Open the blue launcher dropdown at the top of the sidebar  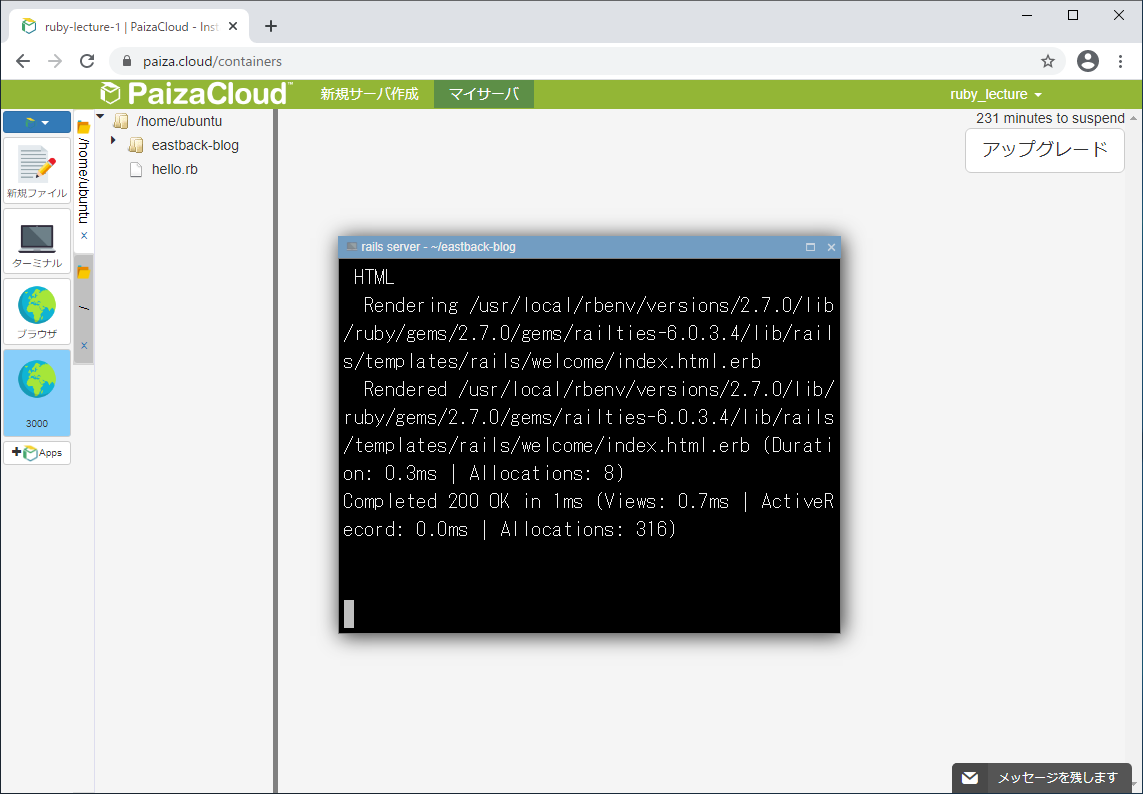click(x=36, y=122)
